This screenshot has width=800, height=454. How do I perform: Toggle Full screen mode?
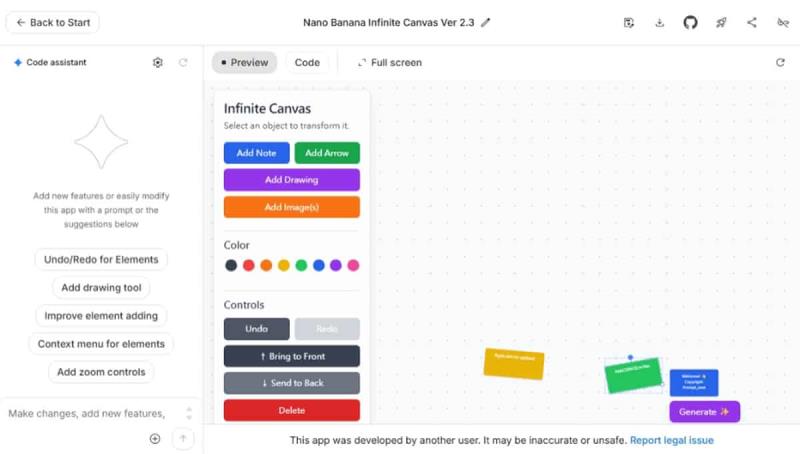tap(389, 62)
